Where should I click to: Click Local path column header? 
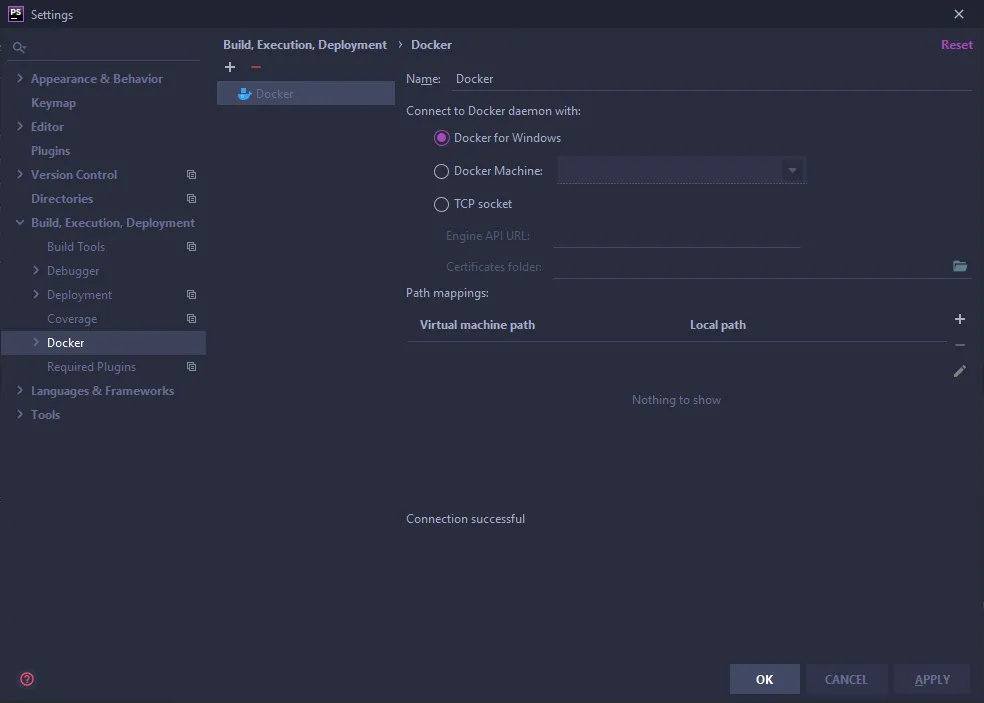tap(718, 325)
